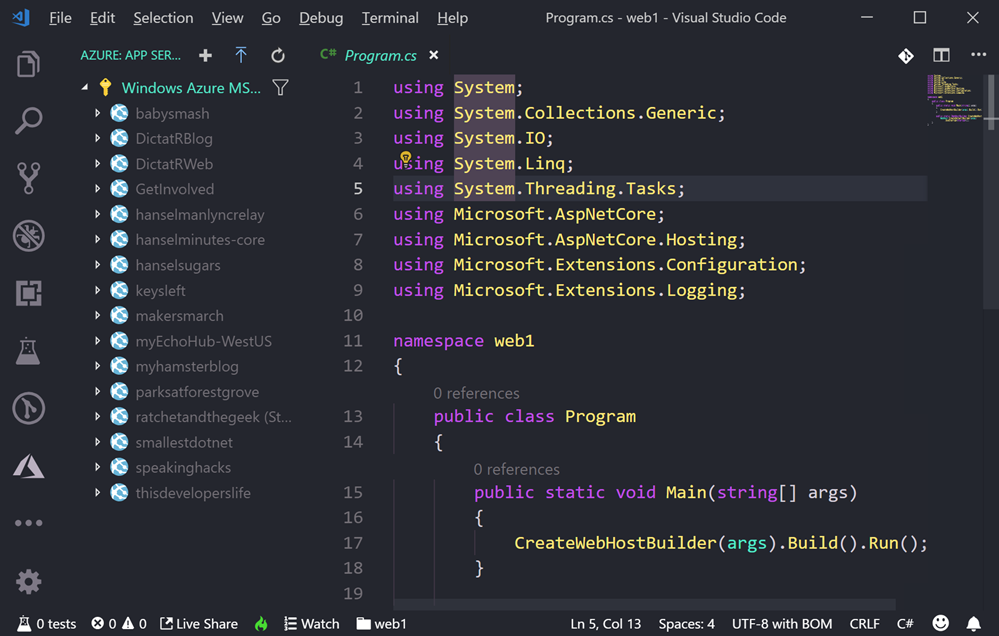Change indentation via Spaces: 4
This screenshot has height=636, width=999.
(686, 624)
